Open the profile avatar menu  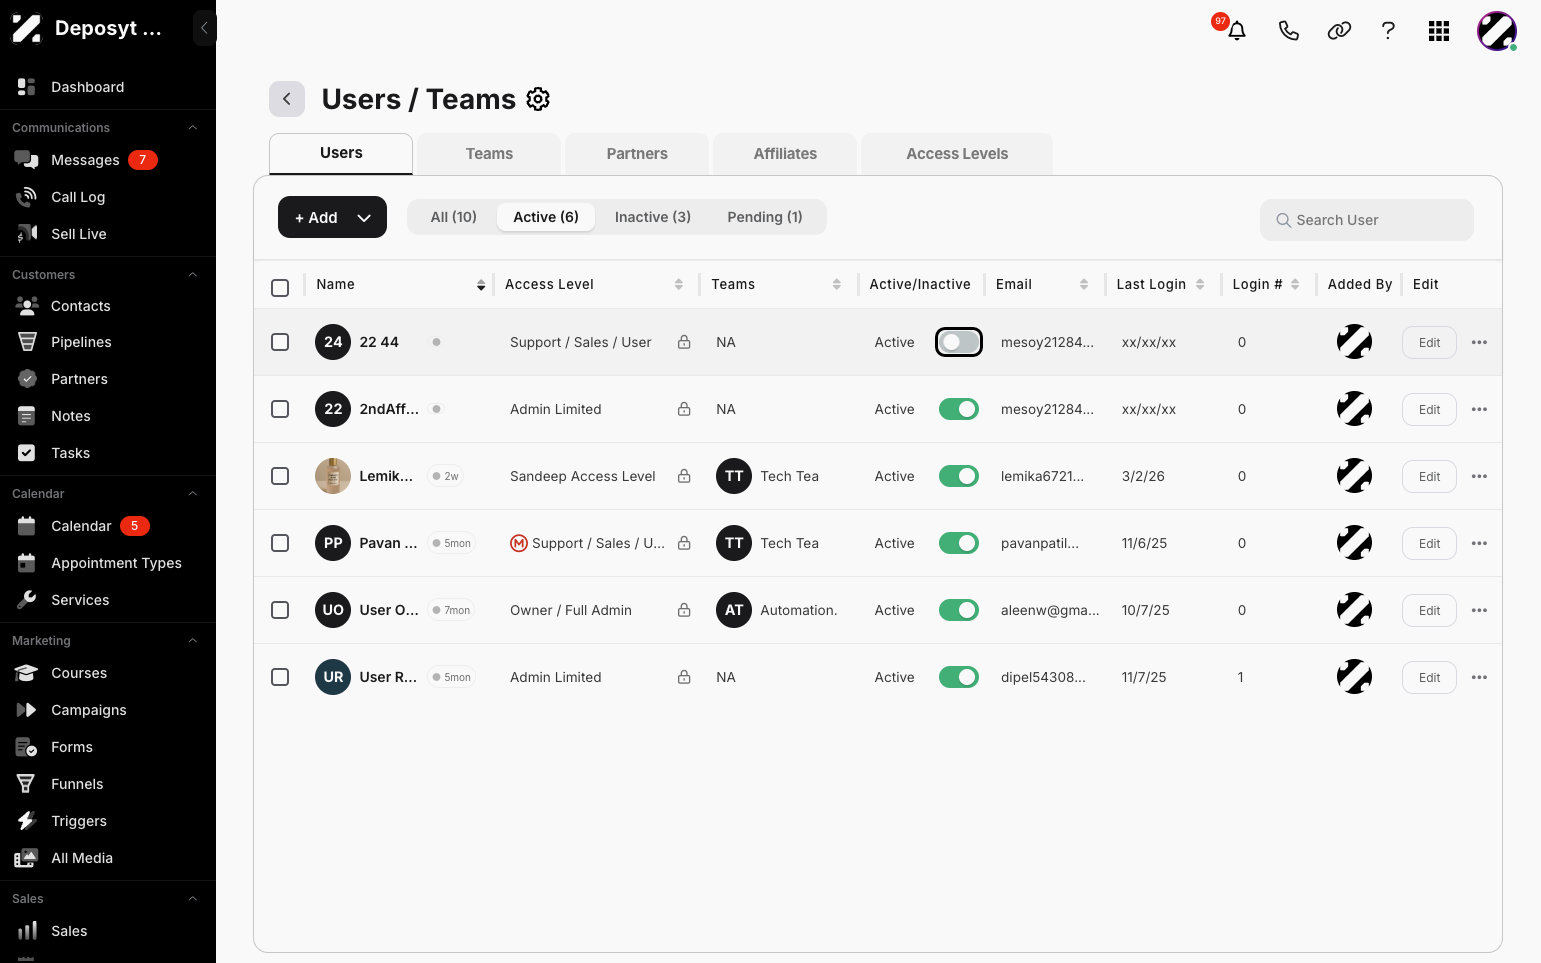point(1497,31)
